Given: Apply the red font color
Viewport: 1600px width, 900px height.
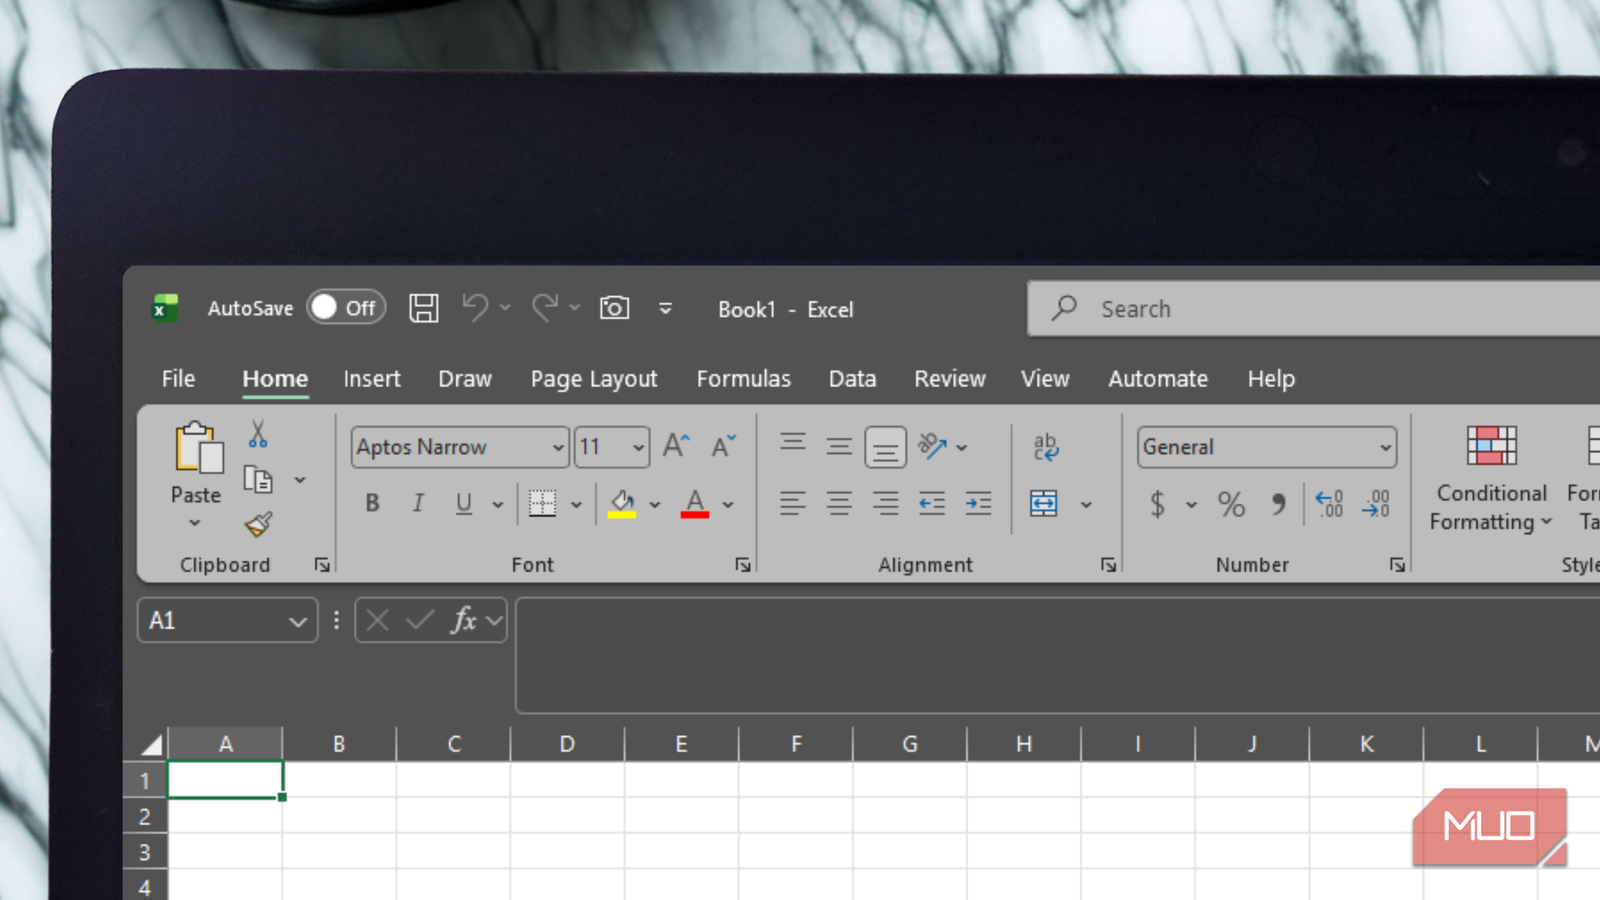Looking at the screenshot, I should click(x=695, y=503).
